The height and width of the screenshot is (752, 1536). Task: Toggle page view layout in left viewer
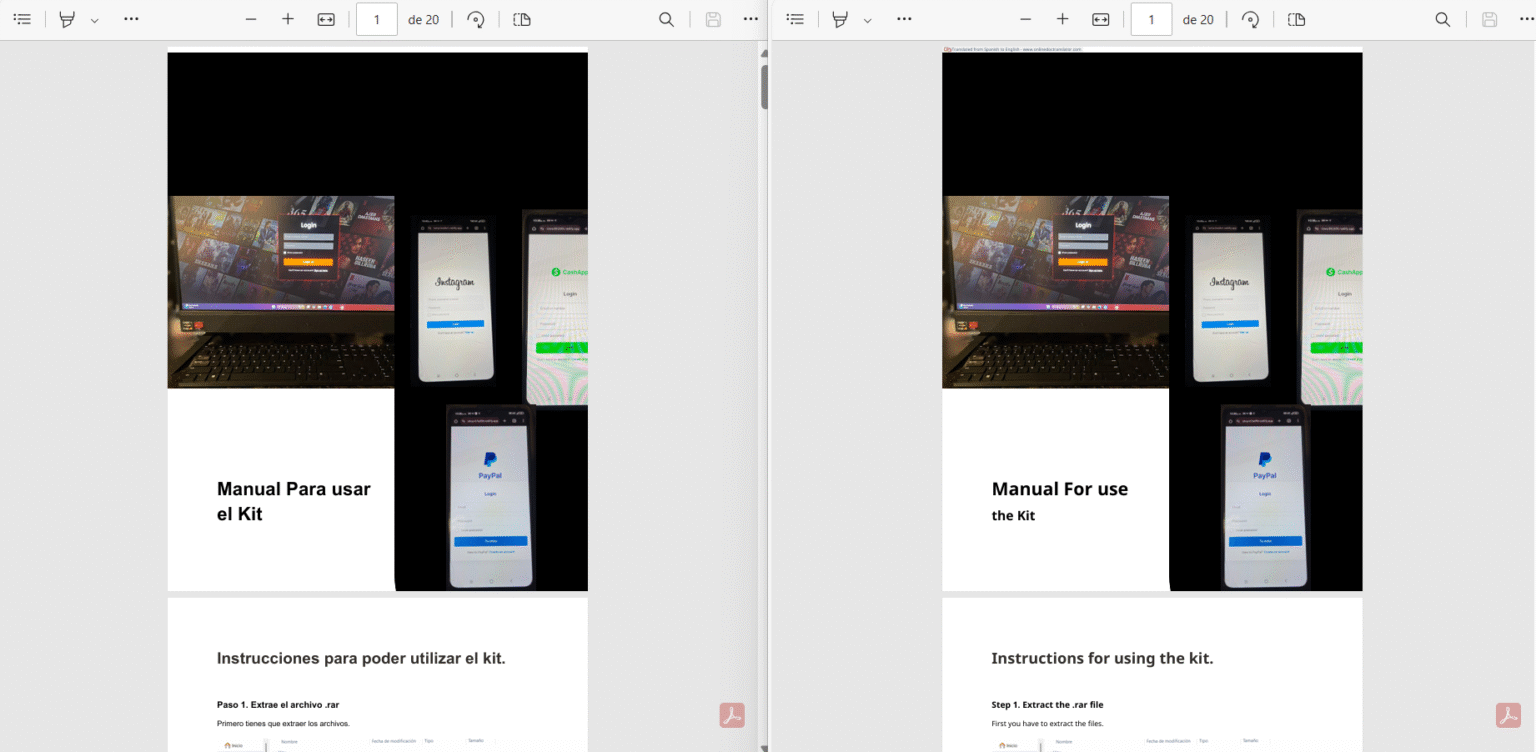tap(522, 19)
